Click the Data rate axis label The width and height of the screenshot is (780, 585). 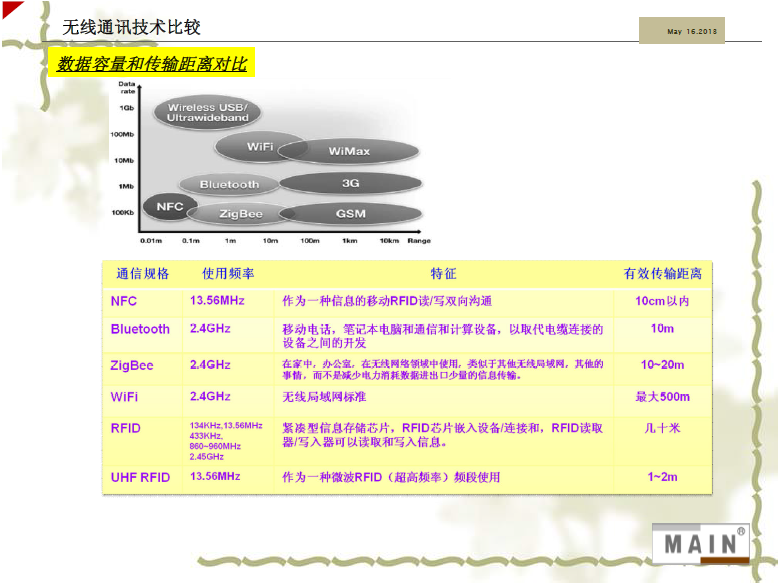[x=127, y=88]
